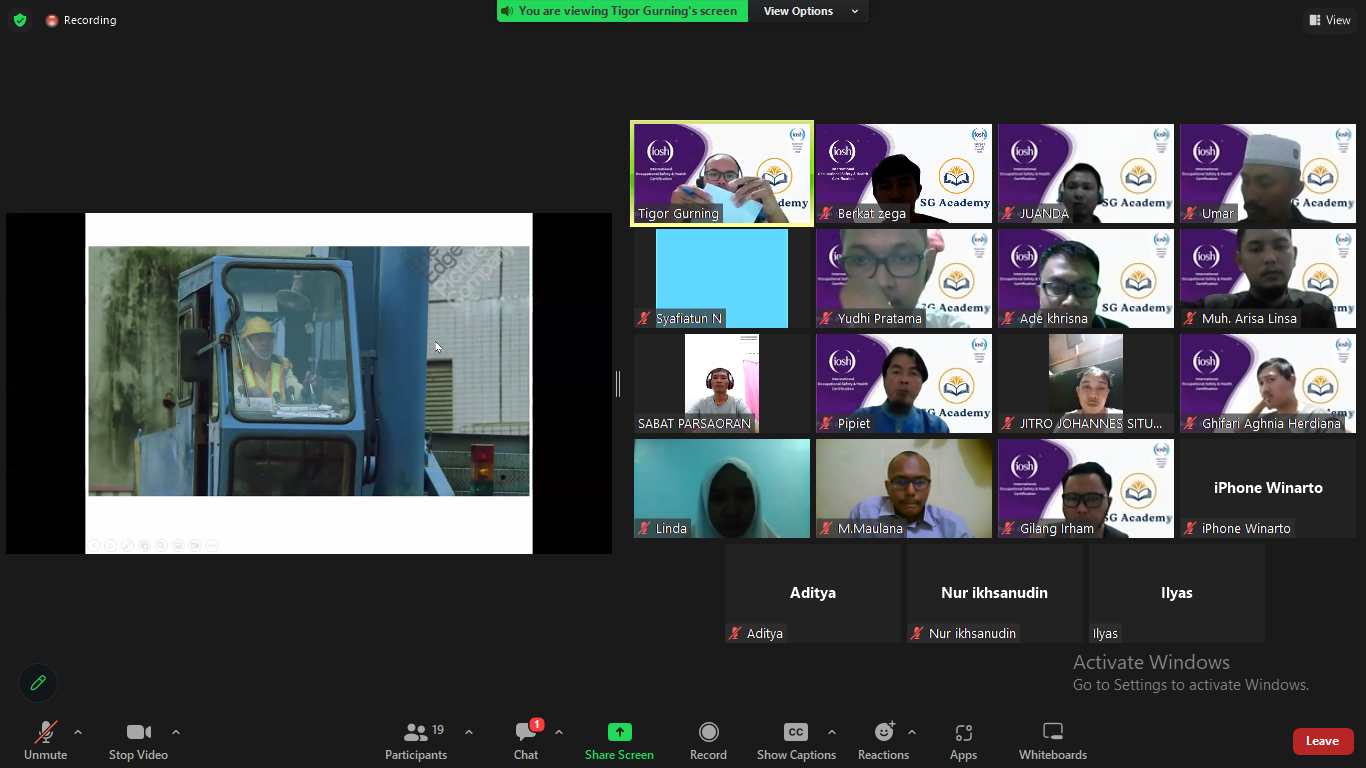Expand audio settings arrow next to Unmute
The image size is (1366, 768).
pos(78,732)
